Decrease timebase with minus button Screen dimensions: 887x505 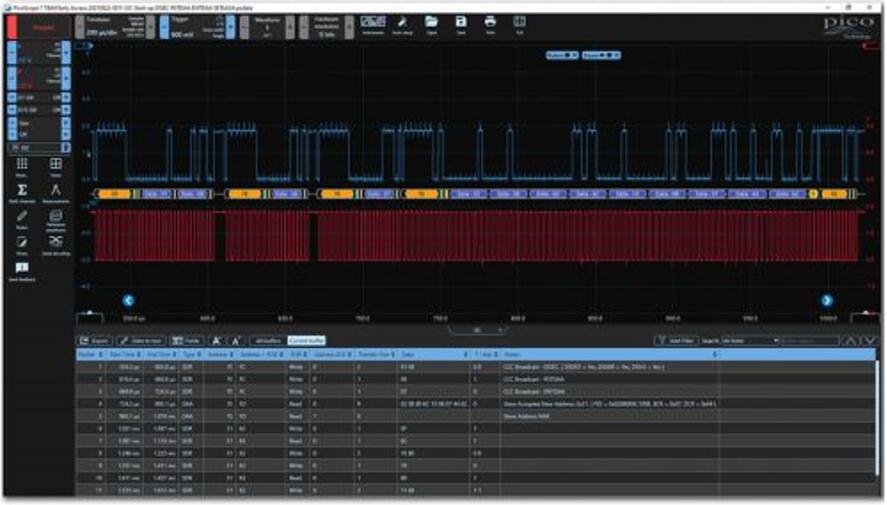pyautogui.click(x=80, y=27)
